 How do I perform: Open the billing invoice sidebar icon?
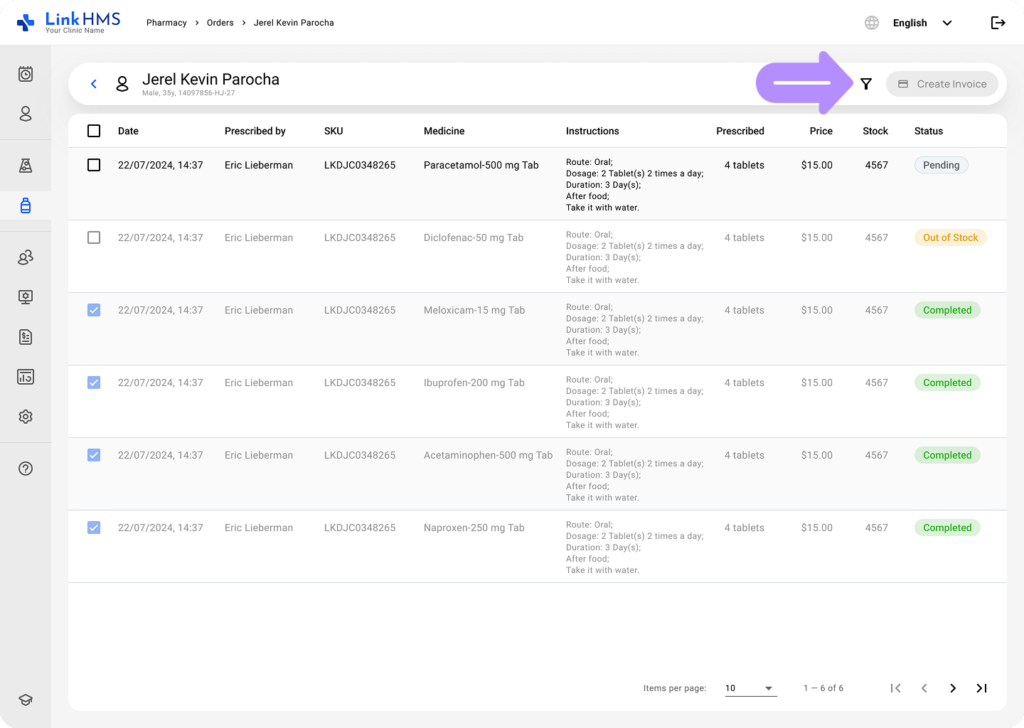pos(25,337)
